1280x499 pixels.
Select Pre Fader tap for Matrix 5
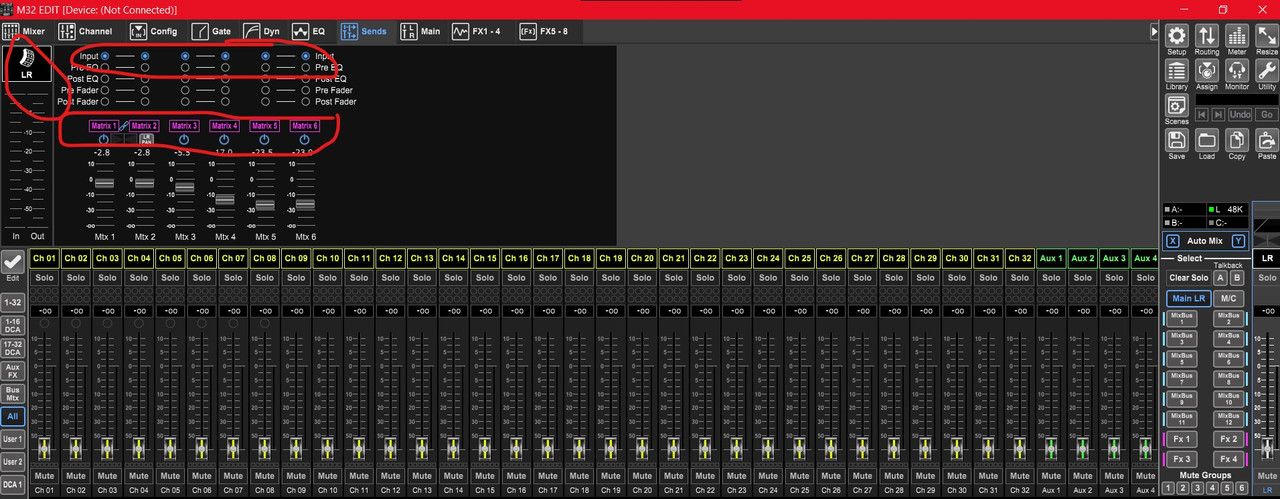[265, 90]
